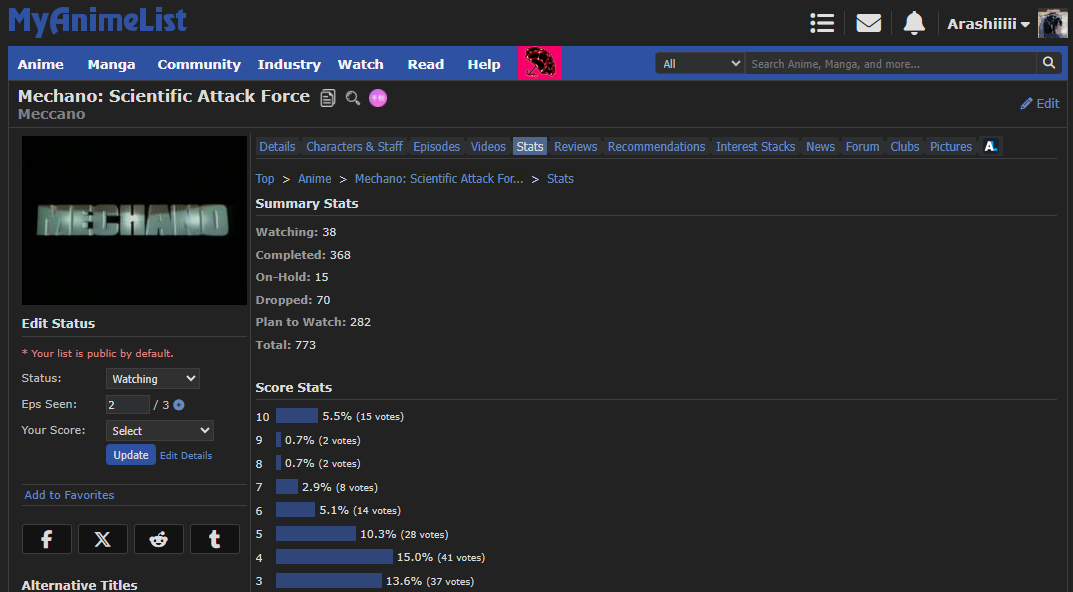The height and width of the screenshot is (592, 1073).
Task: Open the Read menu
Action: [426, 64]
